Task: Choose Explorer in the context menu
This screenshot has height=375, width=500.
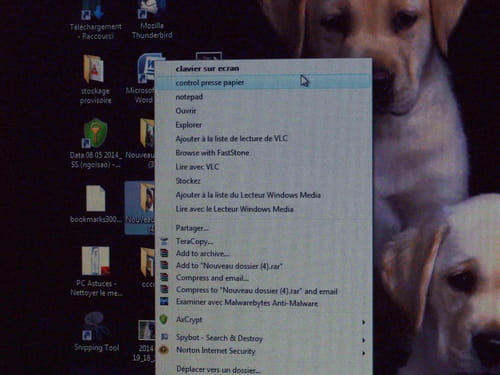Action: [x=263, y=125]
